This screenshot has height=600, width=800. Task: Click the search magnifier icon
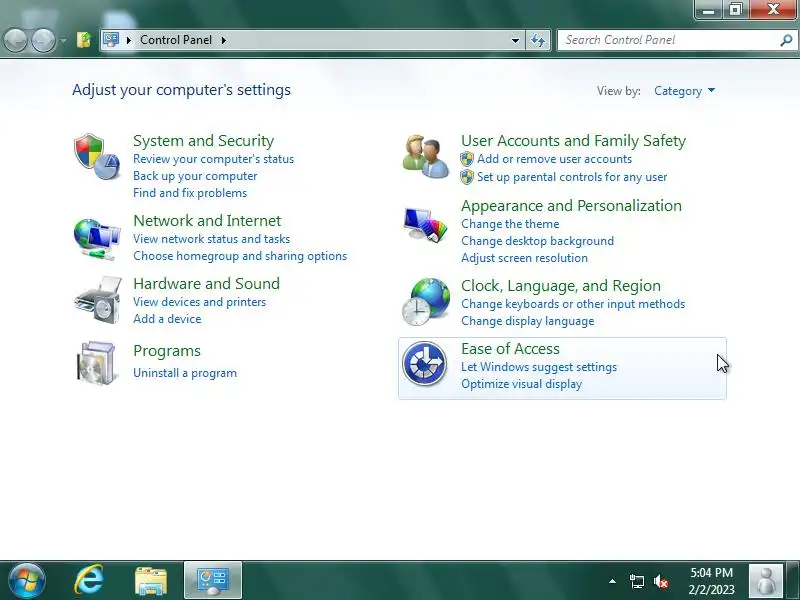(x=786, y=40)
